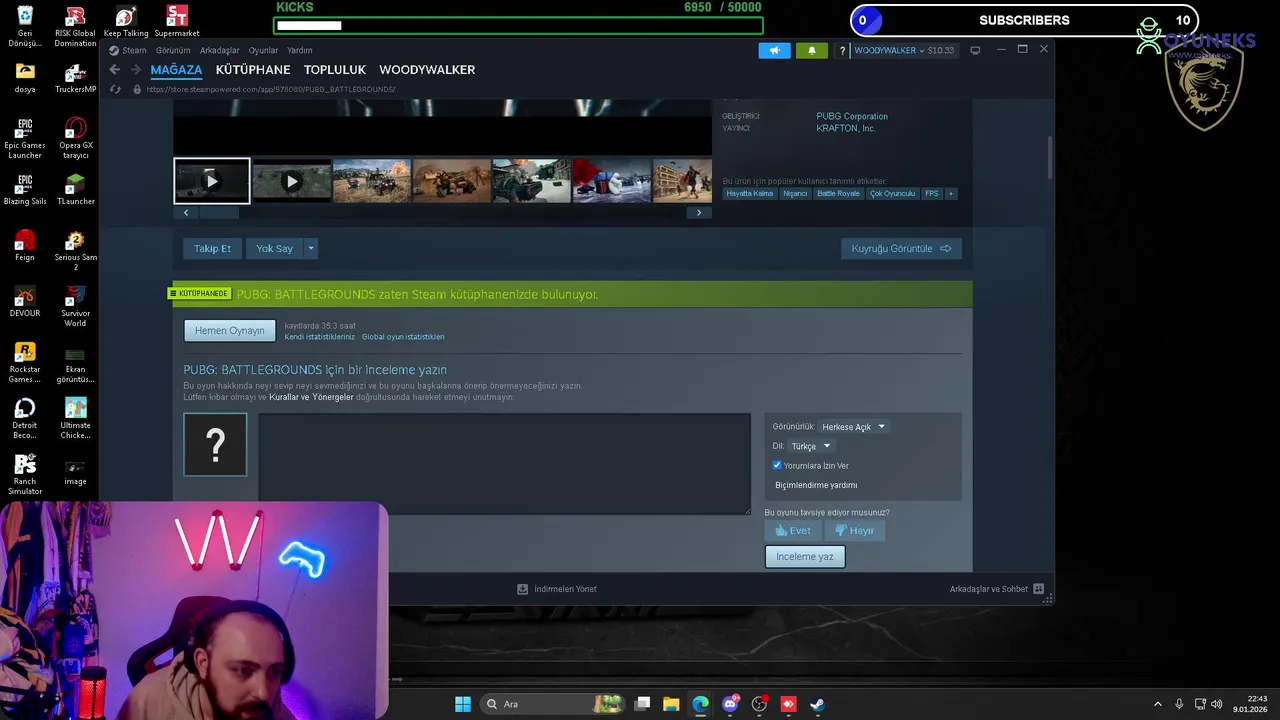Open the Yardım menu
This screenshot has width=1280, height=720.
(x=300, y=50)
